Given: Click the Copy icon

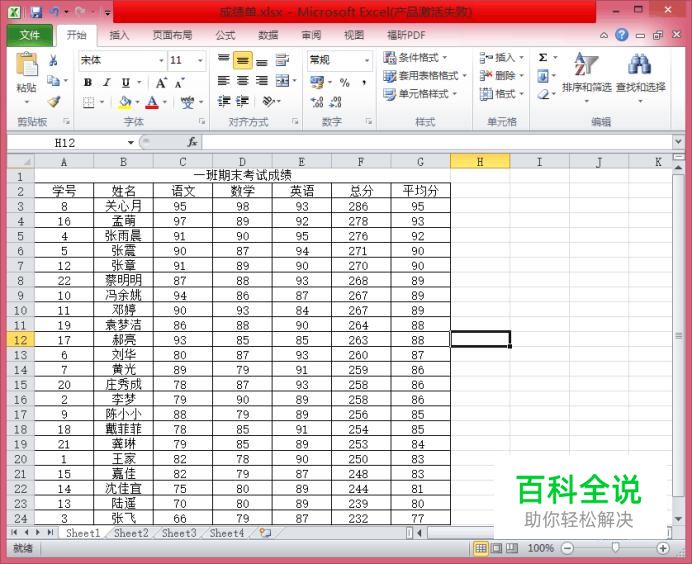Looking at the screenshot, I should coord(53,81).
